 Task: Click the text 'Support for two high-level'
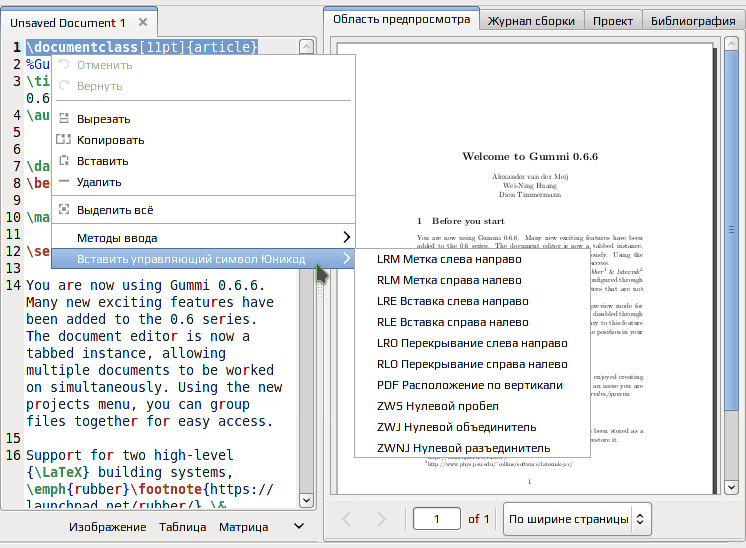pos(129,455)
